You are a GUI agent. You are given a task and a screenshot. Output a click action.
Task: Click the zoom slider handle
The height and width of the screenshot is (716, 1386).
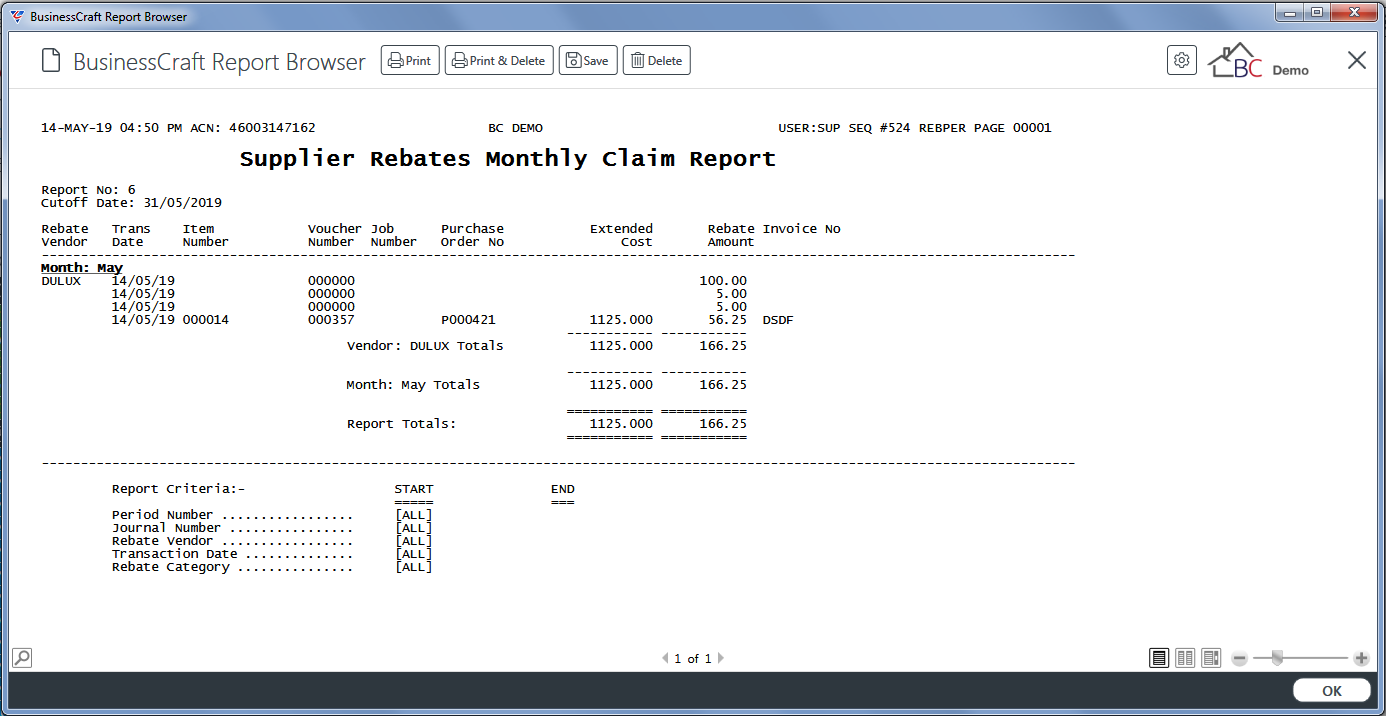point(1277,657)
